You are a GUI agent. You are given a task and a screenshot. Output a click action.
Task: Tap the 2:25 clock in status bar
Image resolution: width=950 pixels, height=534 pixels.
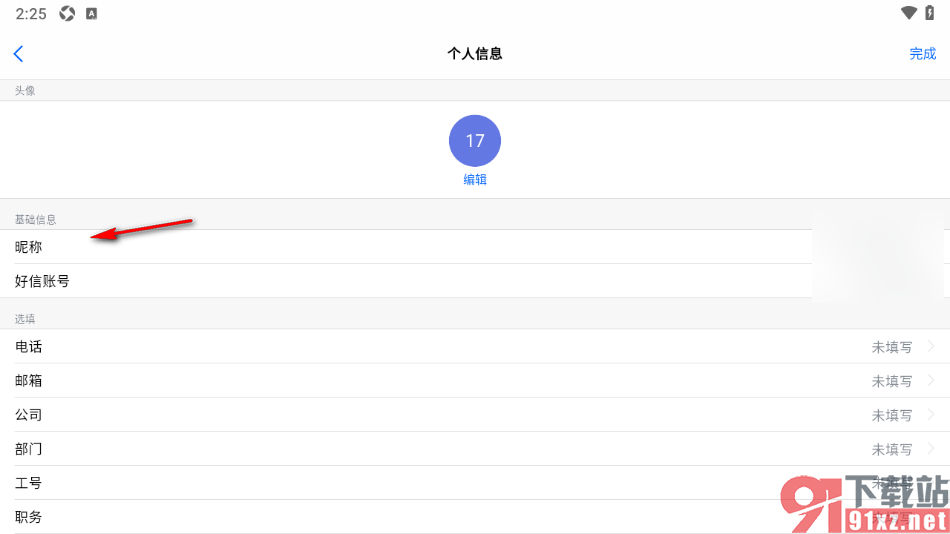[x=31, y=13]
